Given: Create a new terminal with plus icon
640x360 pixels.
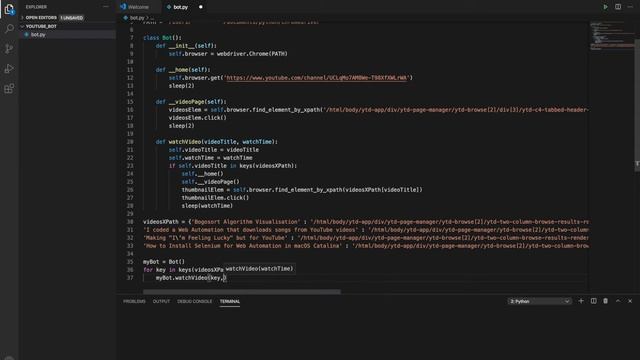Looking at the screenshot, I should [x=581, y=301].
